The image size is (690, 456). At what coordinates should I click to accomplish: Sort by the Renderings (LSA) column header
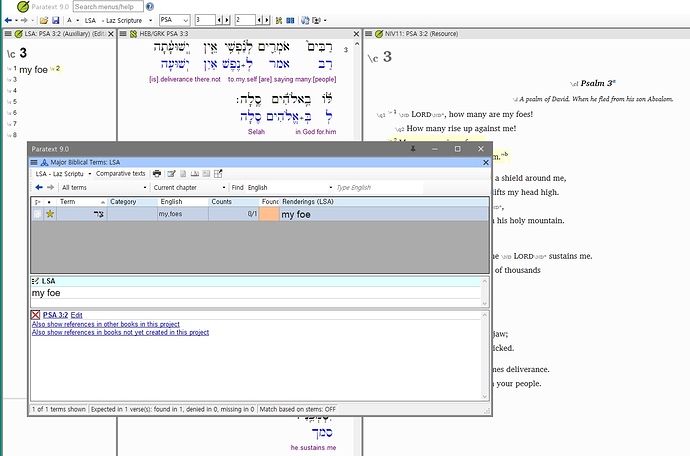[384, 202]
